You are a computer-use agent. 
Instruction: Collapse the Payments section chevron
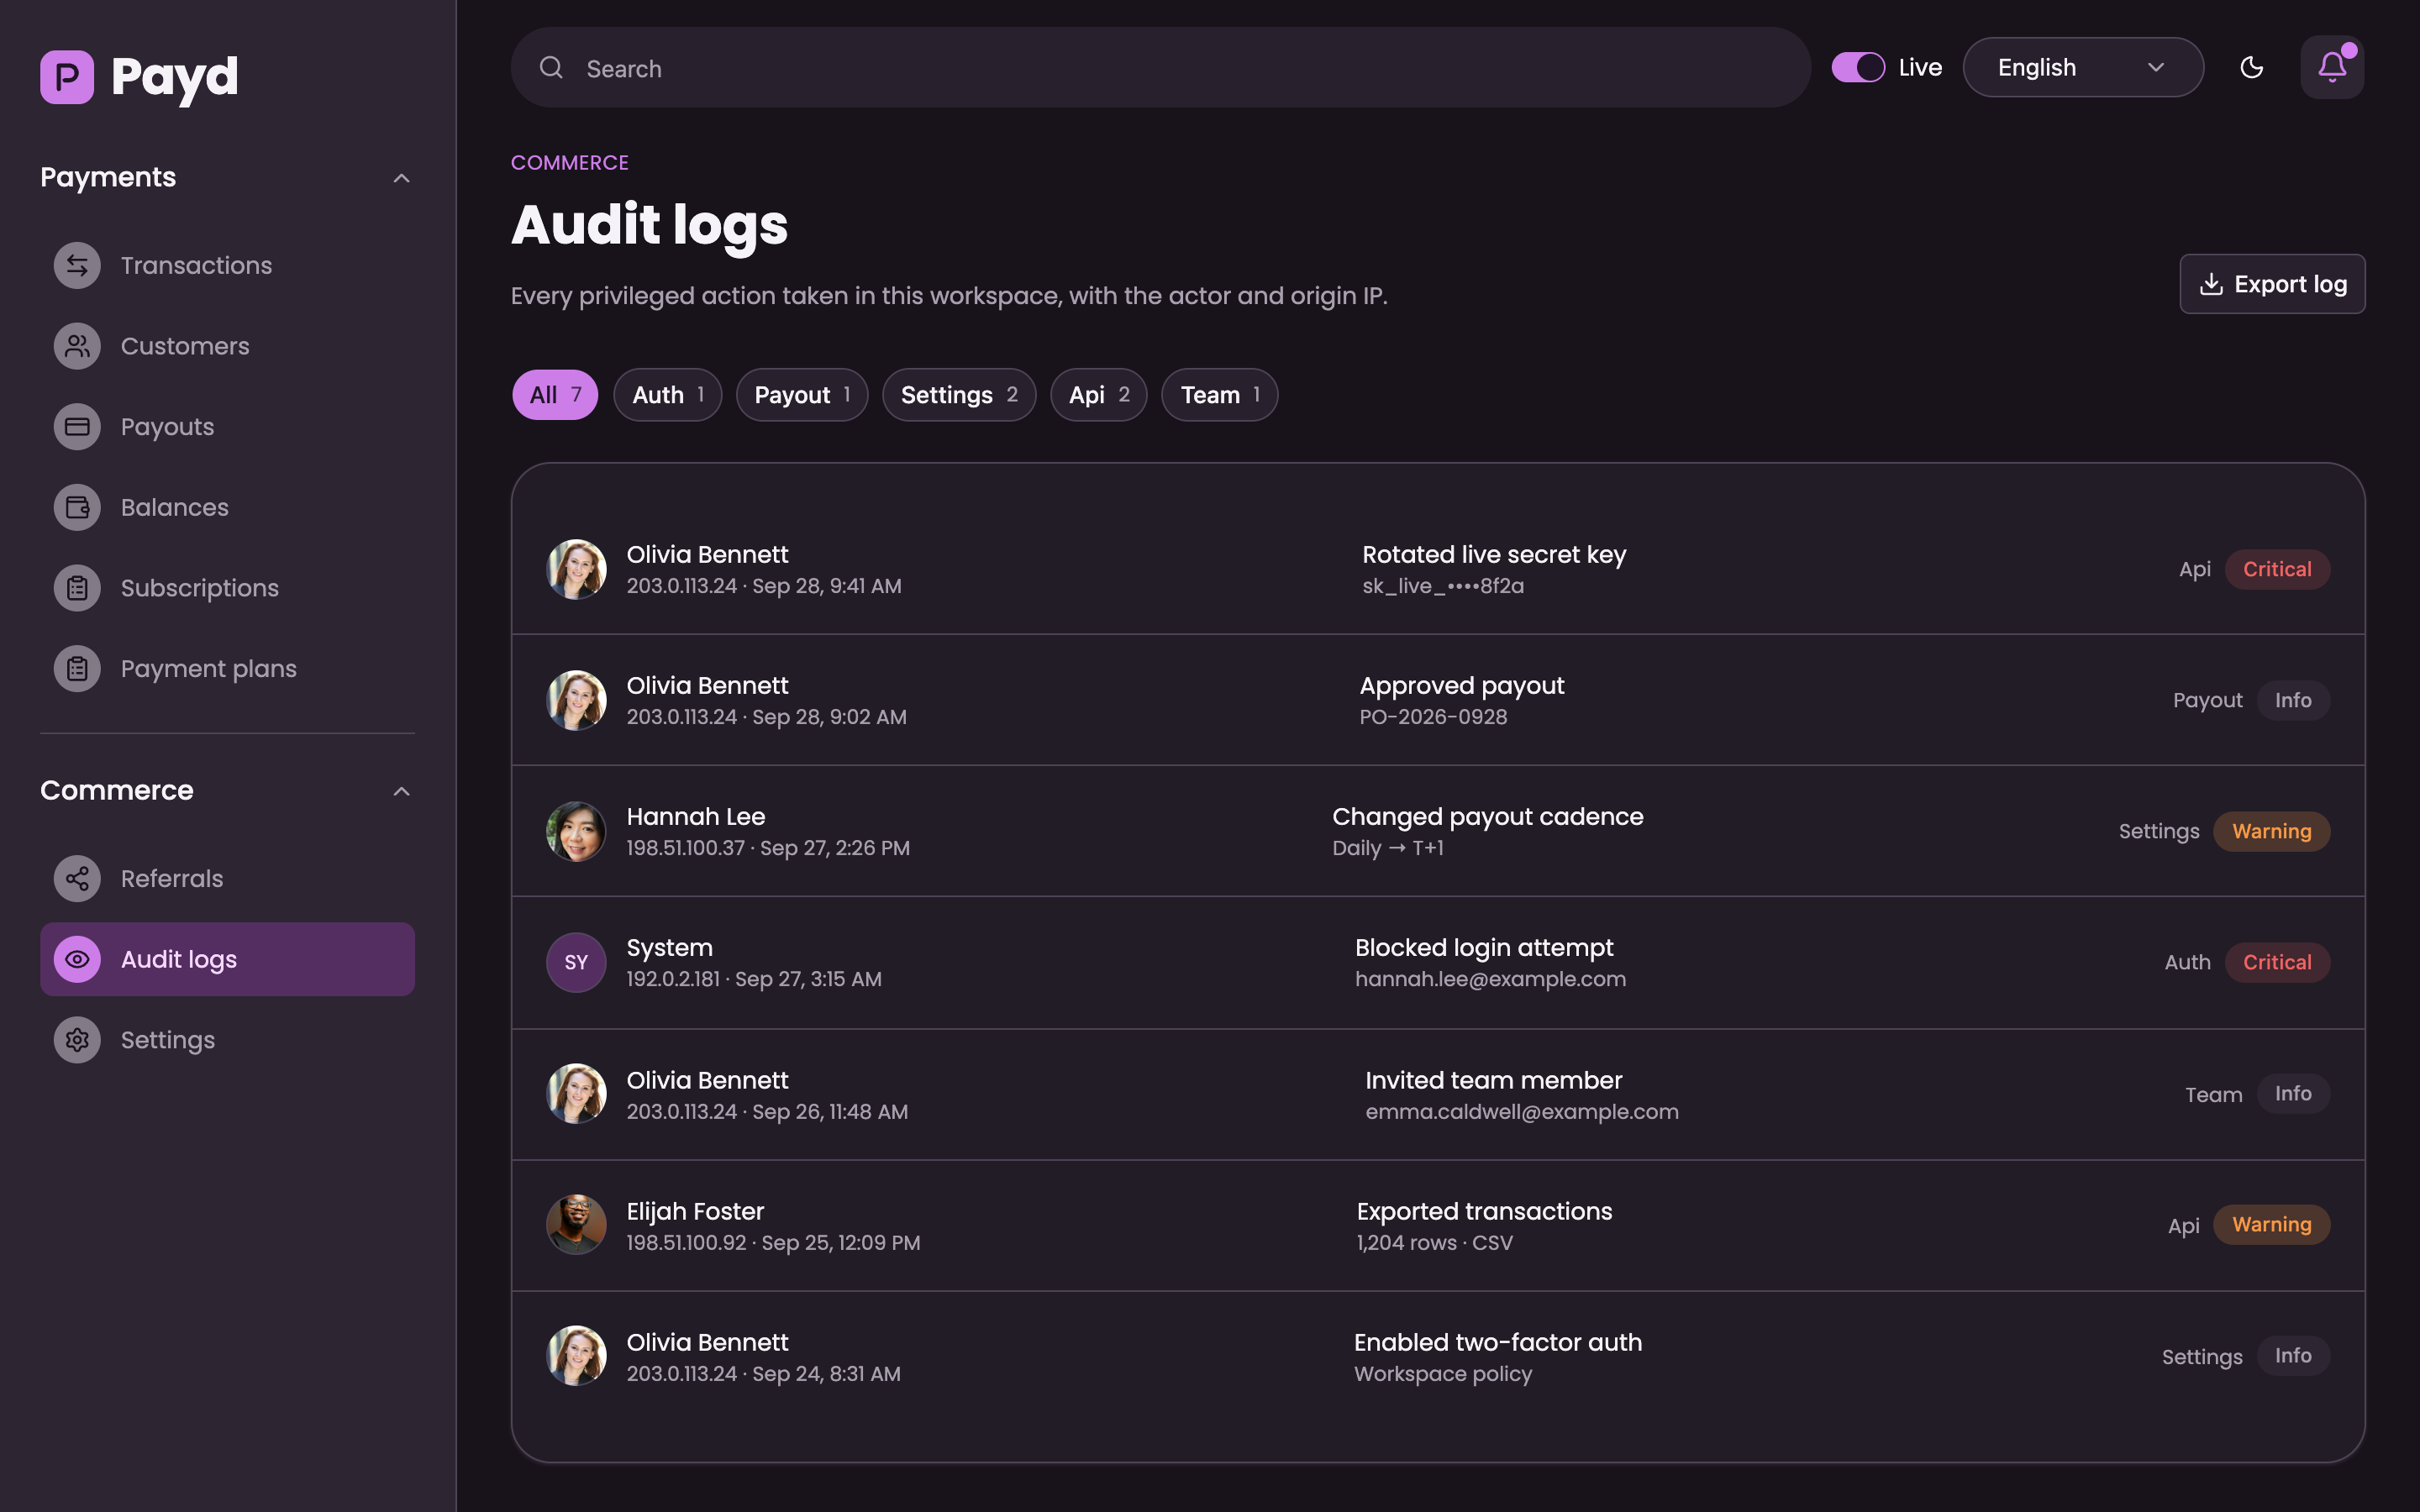[401, 178]
